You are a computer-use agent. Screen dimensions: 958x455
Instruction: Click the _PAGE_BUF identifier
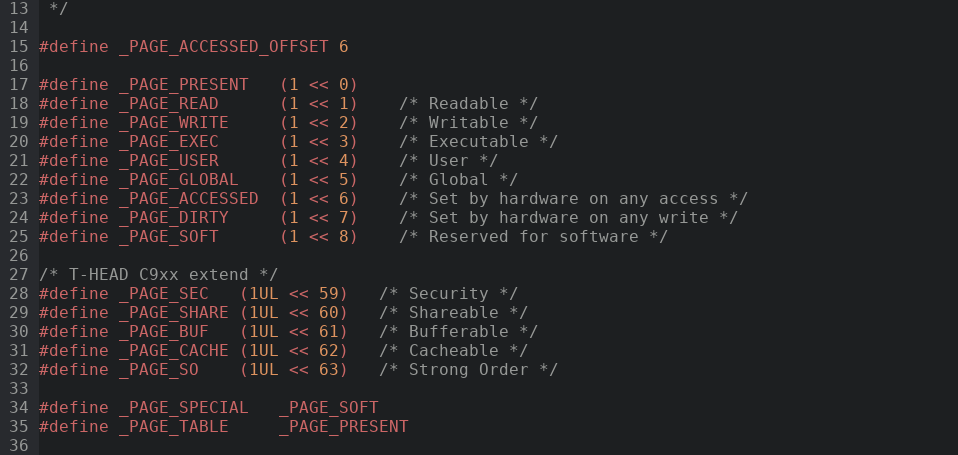pos(163,331)
